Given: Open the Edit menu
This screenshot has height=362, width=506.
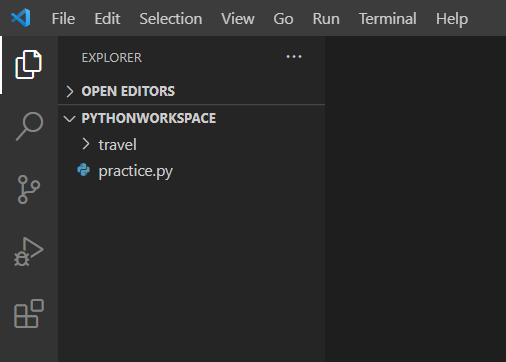Looking at the screenshot, I should [107, 19].
